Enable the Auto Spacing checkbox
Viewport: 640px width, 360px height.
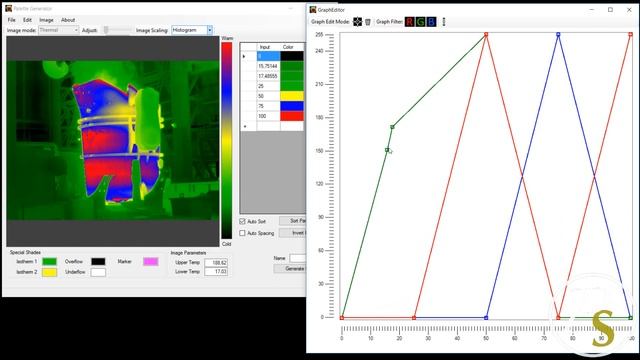pyautogui.click(x=242, y=233)
